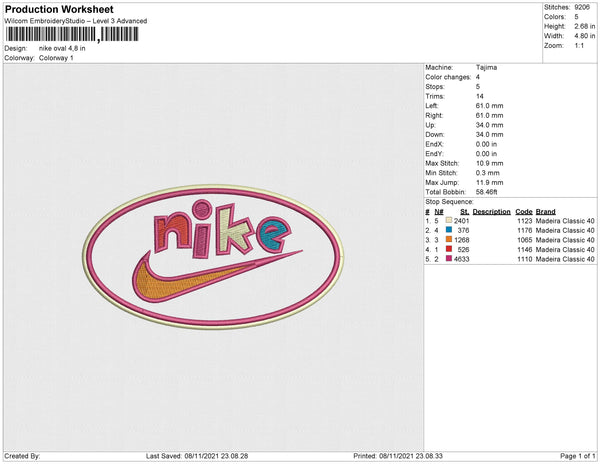Click the Nike oval embroidery design preview
The image size is (600, 464).
[x=213, y=257]
